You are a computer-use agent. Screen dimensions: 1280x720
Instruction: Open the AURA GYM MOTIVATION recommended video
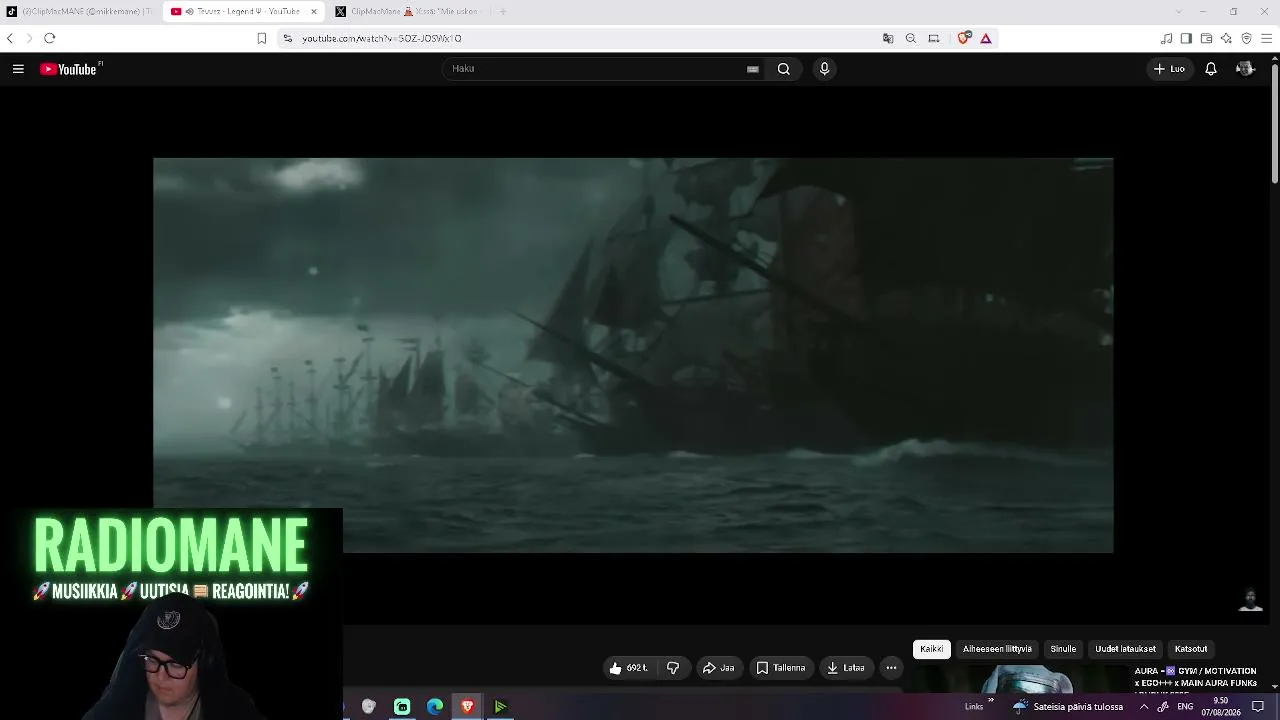pos(1196,677)
